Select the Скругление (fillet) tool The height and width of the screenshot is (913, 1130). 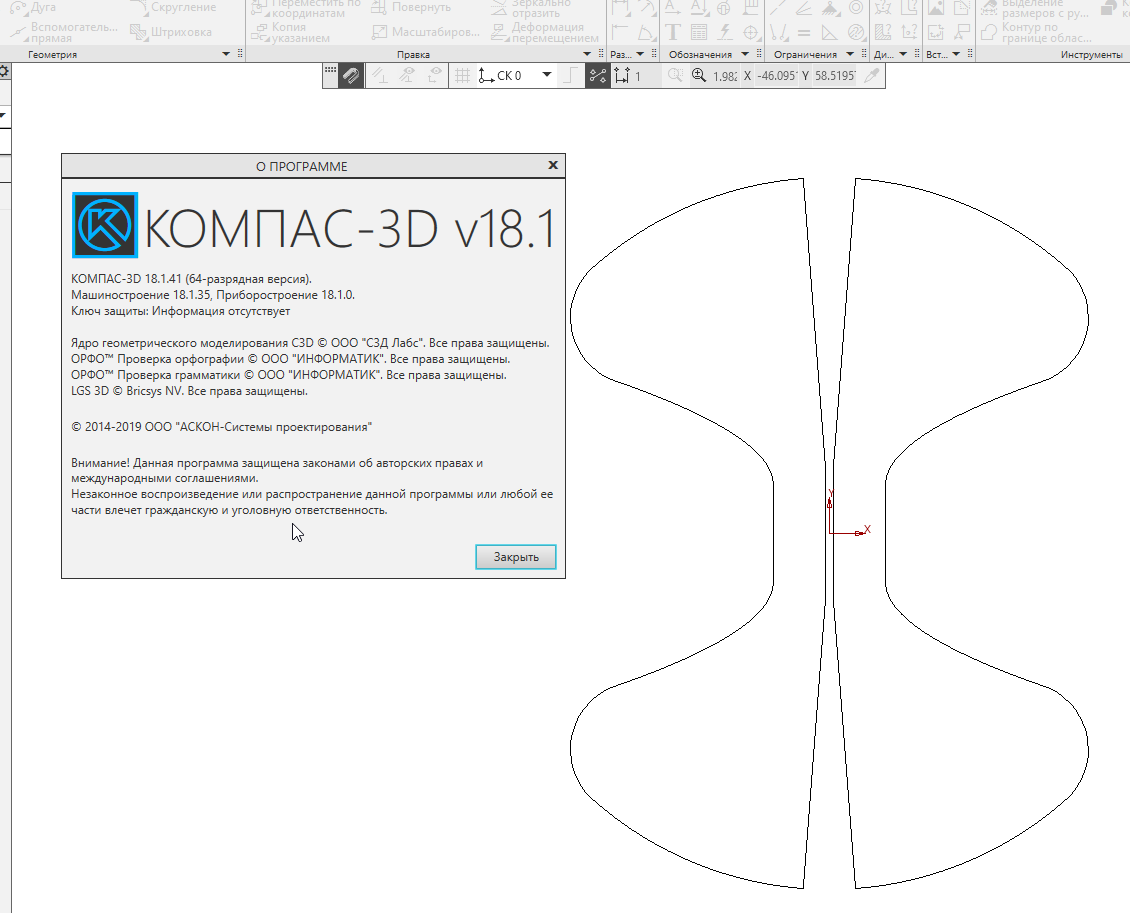point(173,7)
